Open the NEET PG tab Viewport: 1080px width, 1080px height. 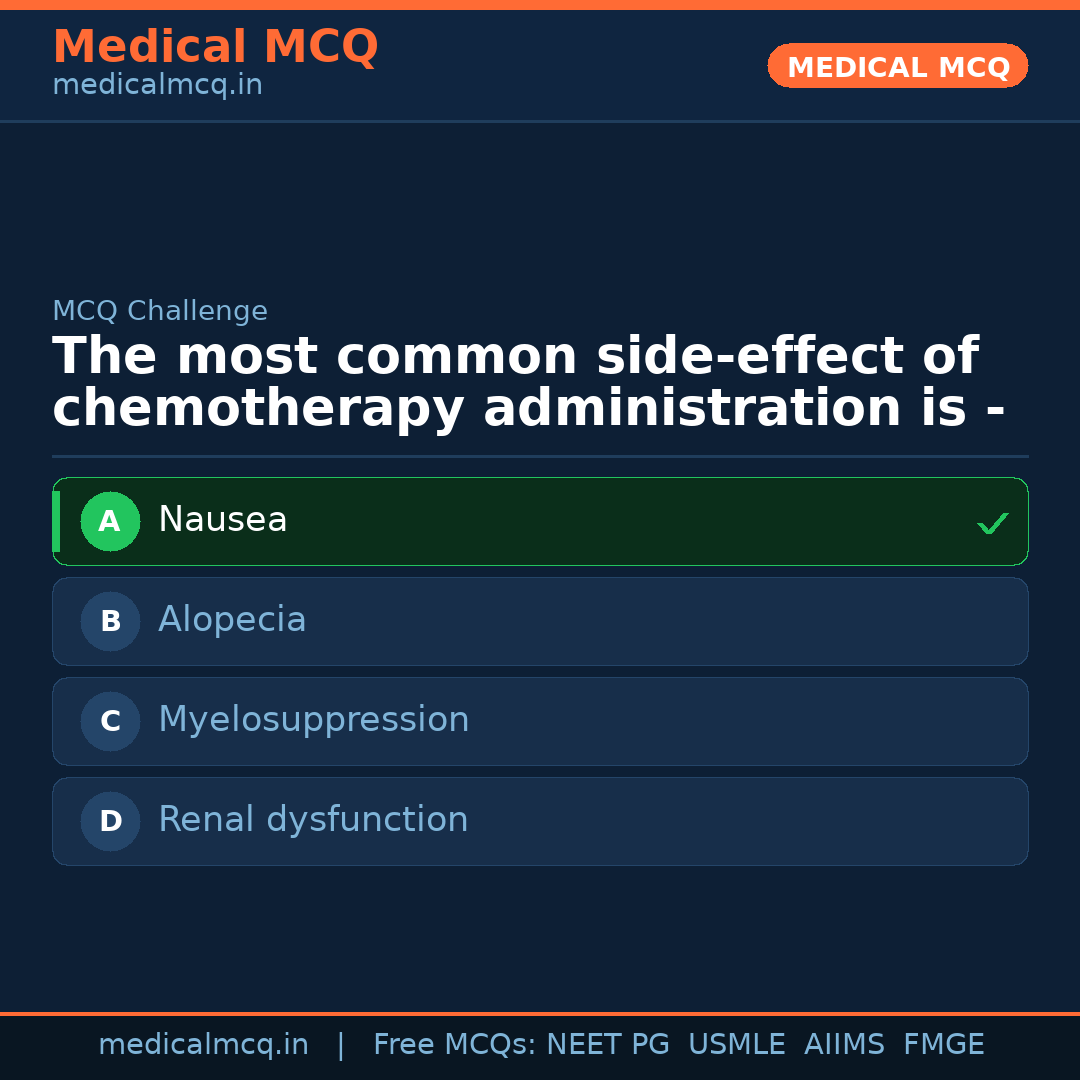click(x=607, y=1043)
